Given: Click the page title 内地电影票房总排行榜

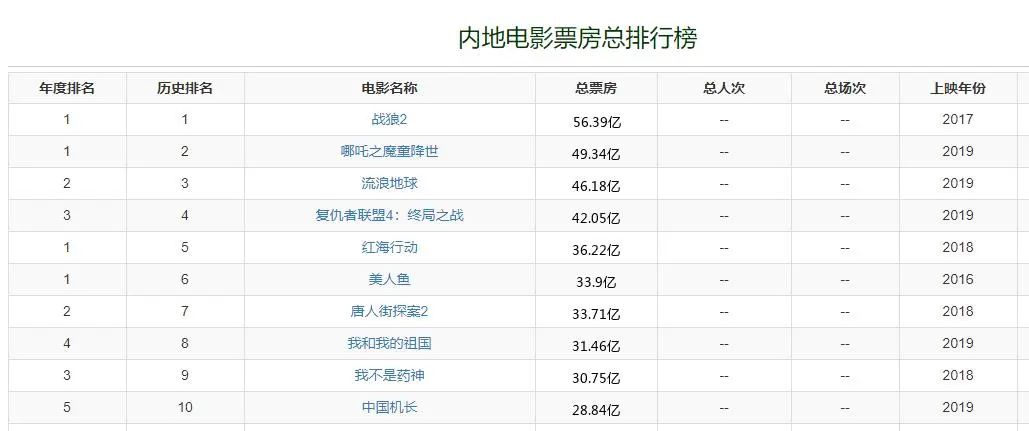Looking at the screenshot, I should pos(578,38).
